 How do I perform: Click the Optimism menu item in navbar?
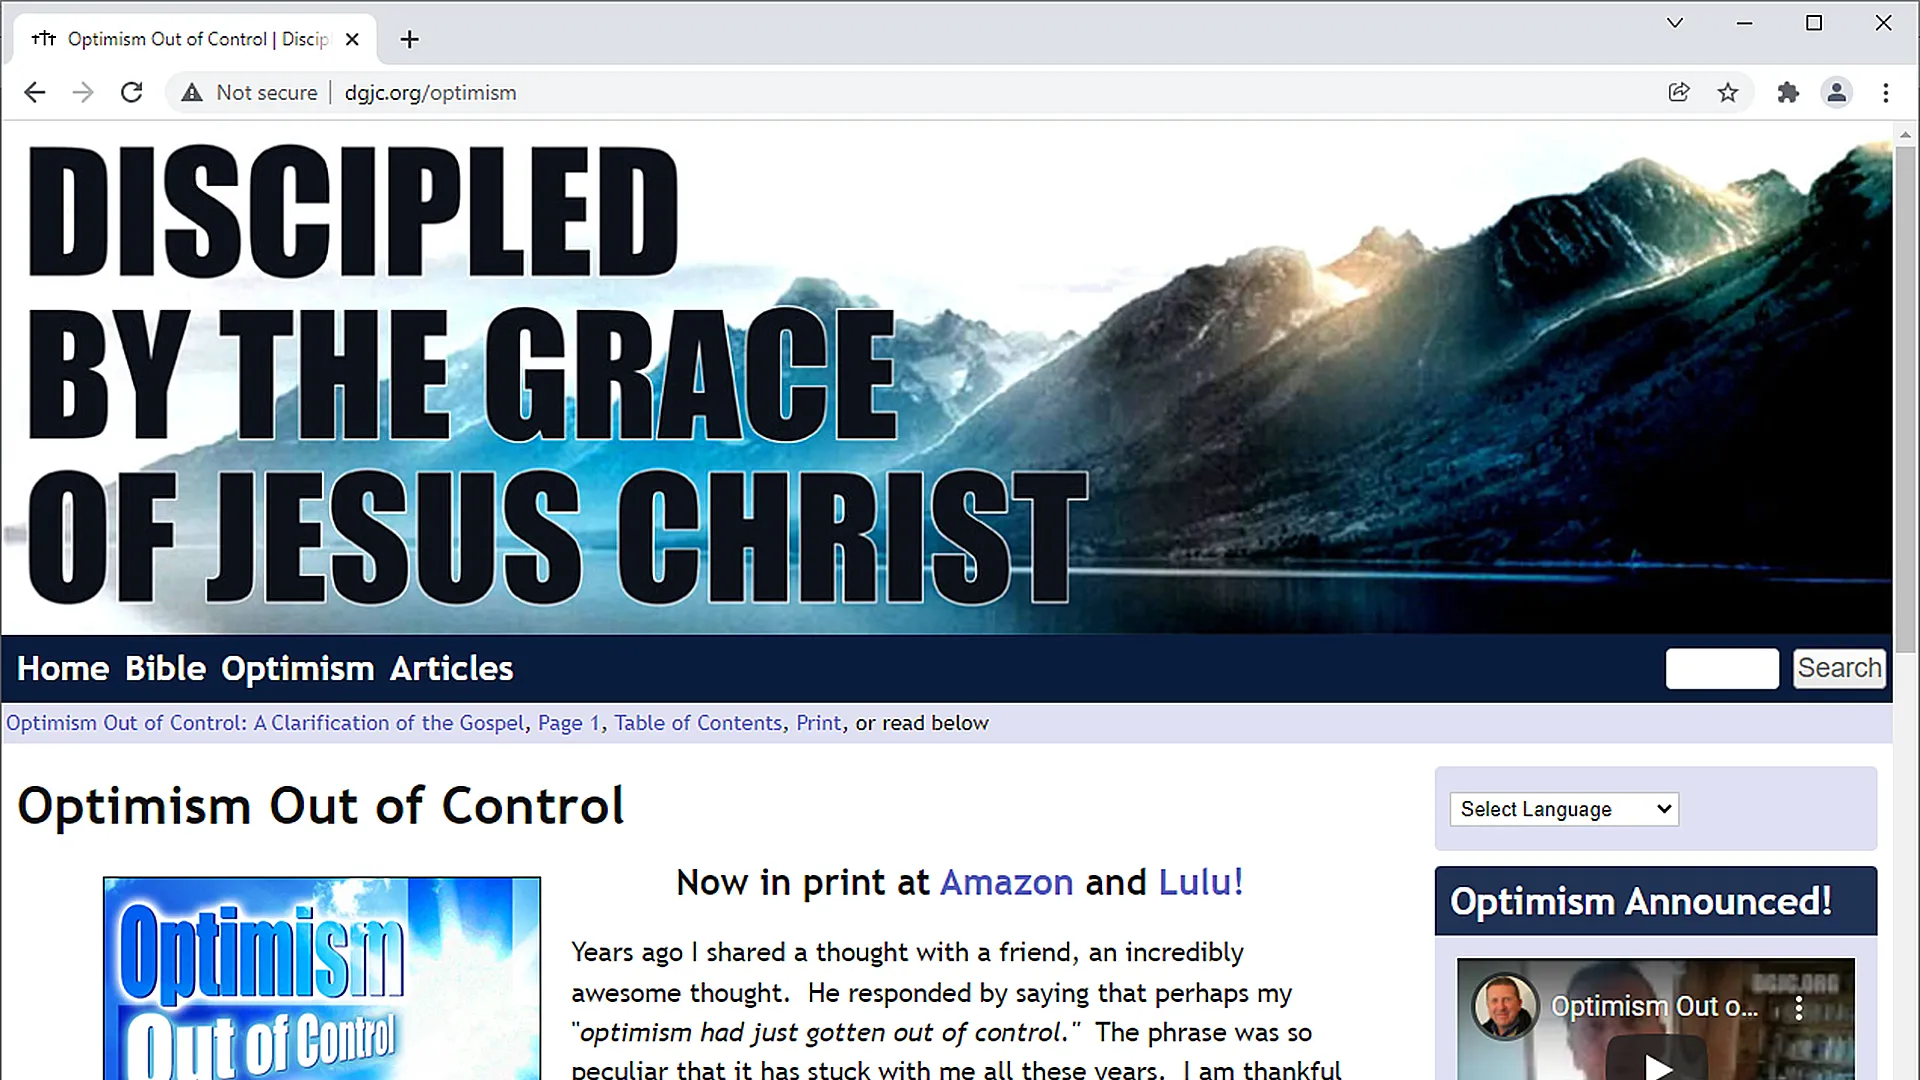point(295,667)
